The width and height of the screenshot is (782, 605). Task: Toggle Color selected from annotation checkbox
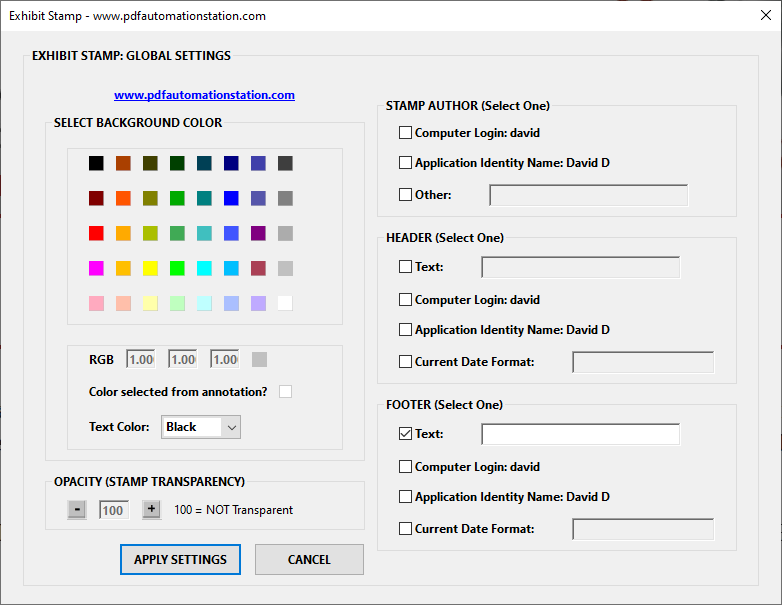pyautogui.click(x=285, y=392)
